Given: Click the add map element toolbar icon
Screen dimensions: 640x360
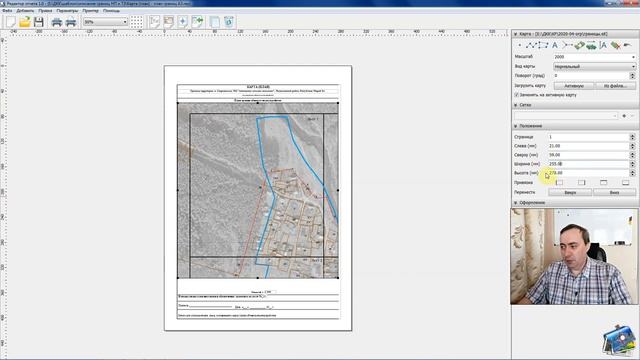Looking at the screenshot, I should (x=183, y=22).
